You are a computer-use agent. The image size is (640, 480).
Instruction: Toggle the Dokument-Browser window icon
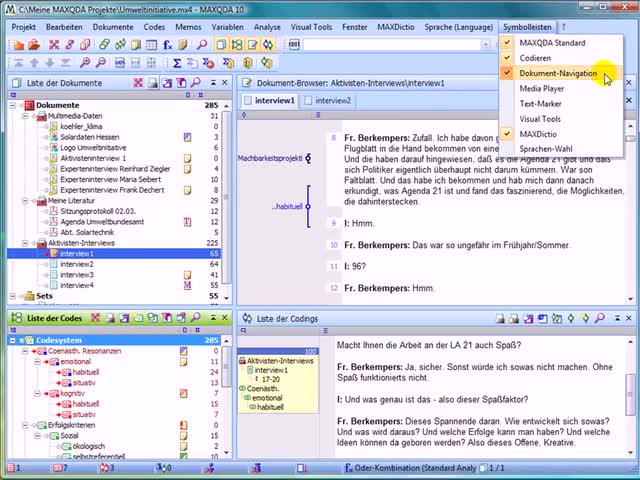[253, 44]
